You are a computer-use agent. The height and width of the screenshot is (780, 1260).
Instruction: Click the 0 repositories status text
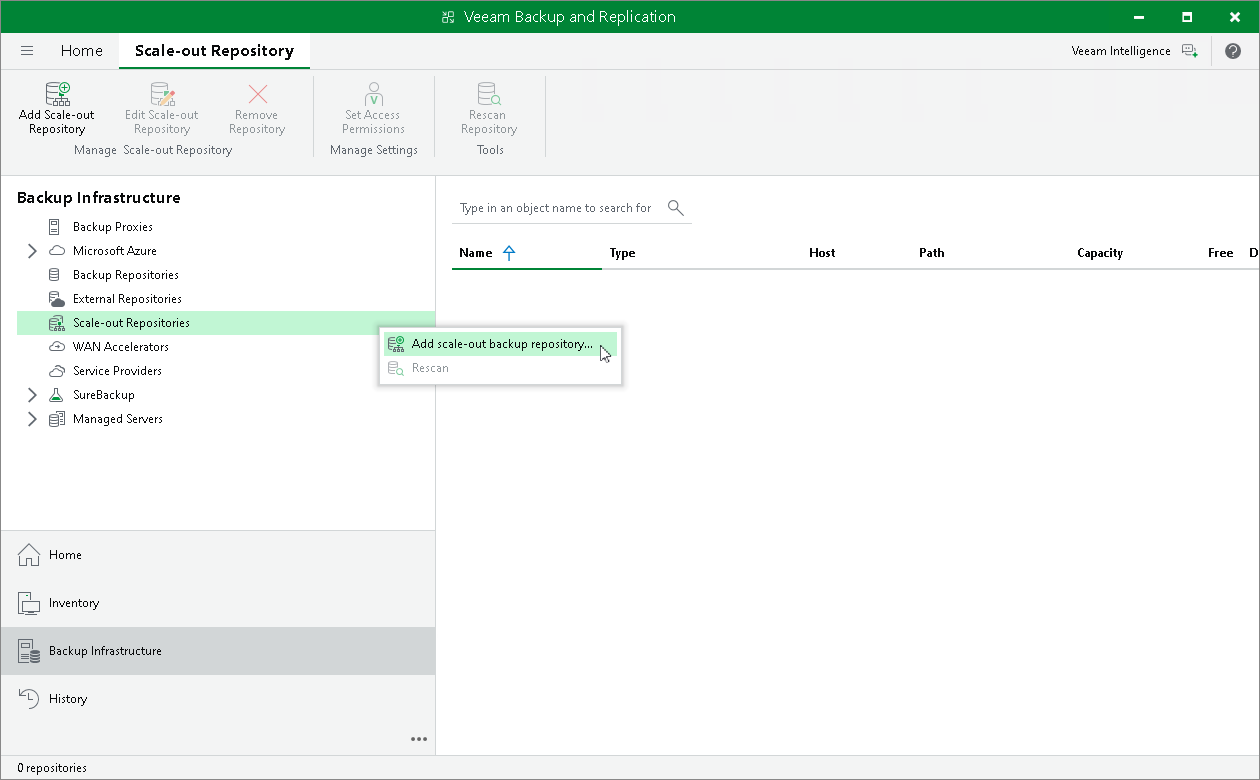52,768
